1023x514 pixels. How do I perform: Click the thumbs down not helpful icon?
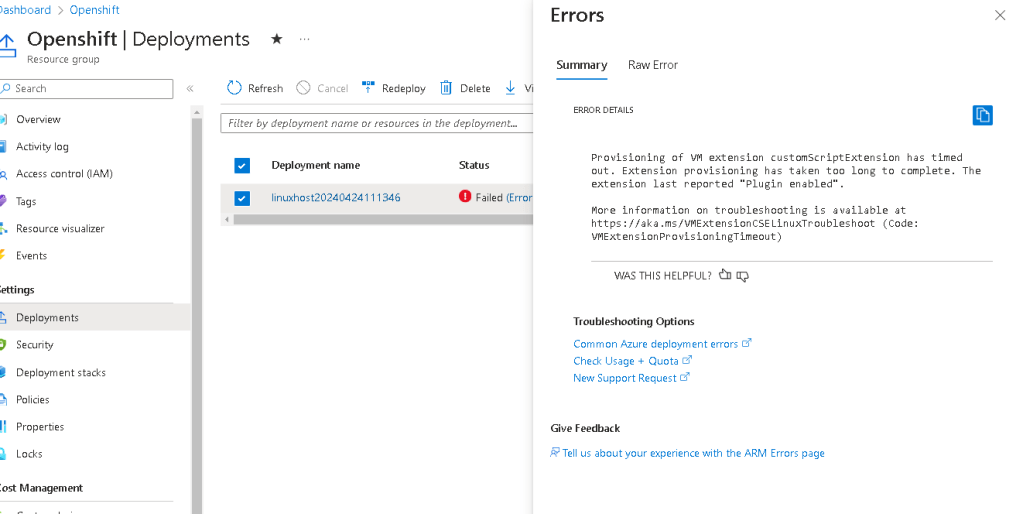(x=742, y=276)
